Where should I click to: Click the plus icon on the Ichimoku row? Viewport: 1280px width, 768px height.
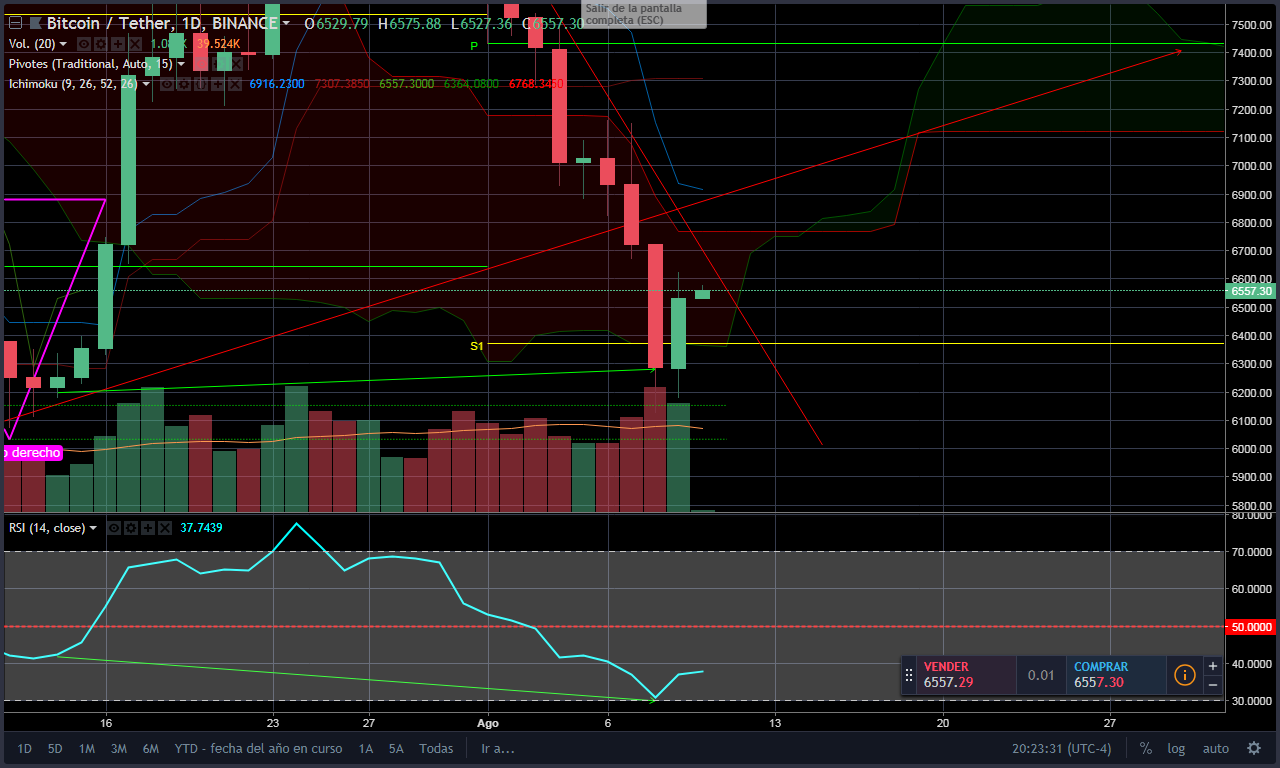coord(219,84)
